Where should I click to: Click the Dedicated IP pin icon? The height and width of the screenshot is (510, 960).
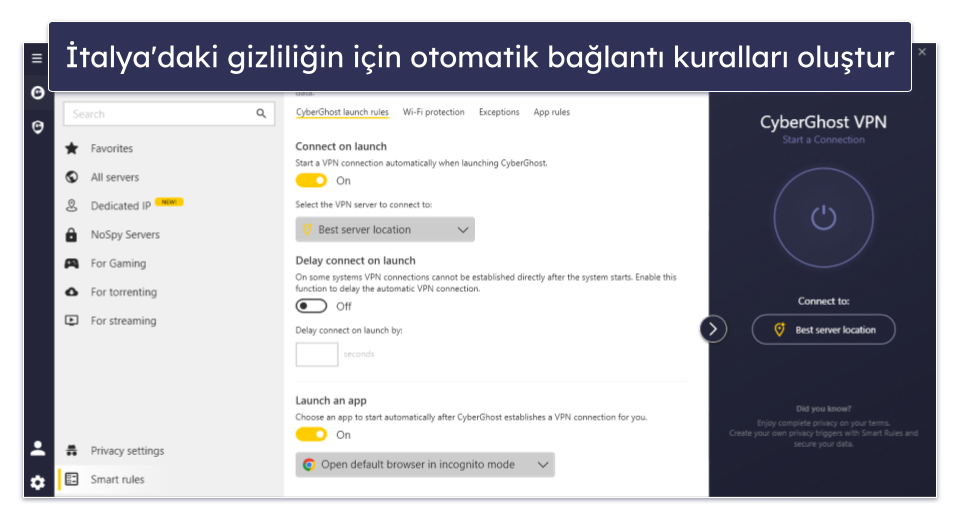click(x=72, y=206)
